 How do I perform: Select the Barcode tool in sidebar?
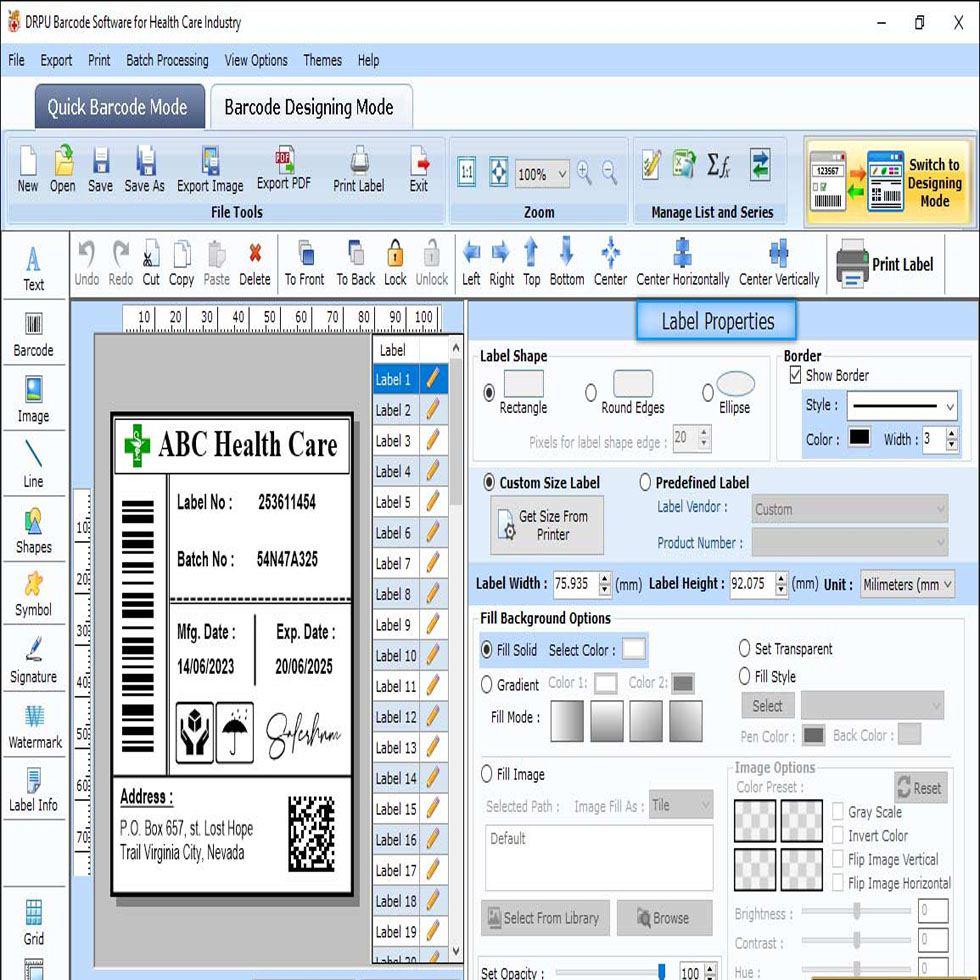pos(33,333)
